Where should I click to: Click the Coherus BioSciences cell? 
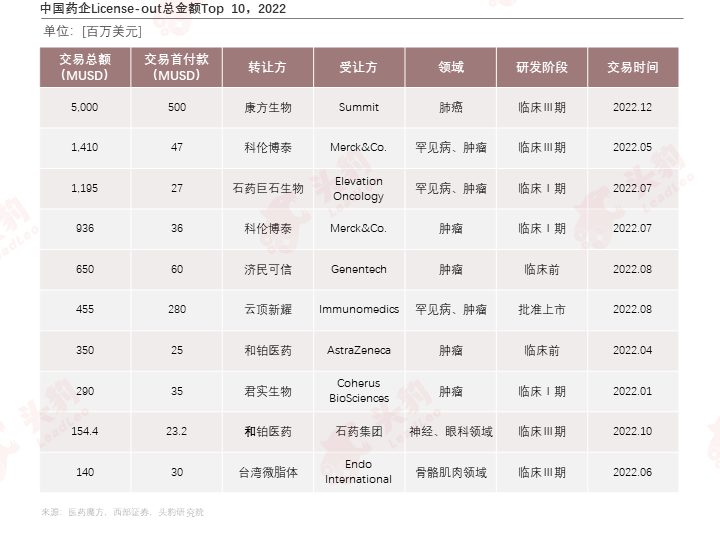[x=359, y=391]
